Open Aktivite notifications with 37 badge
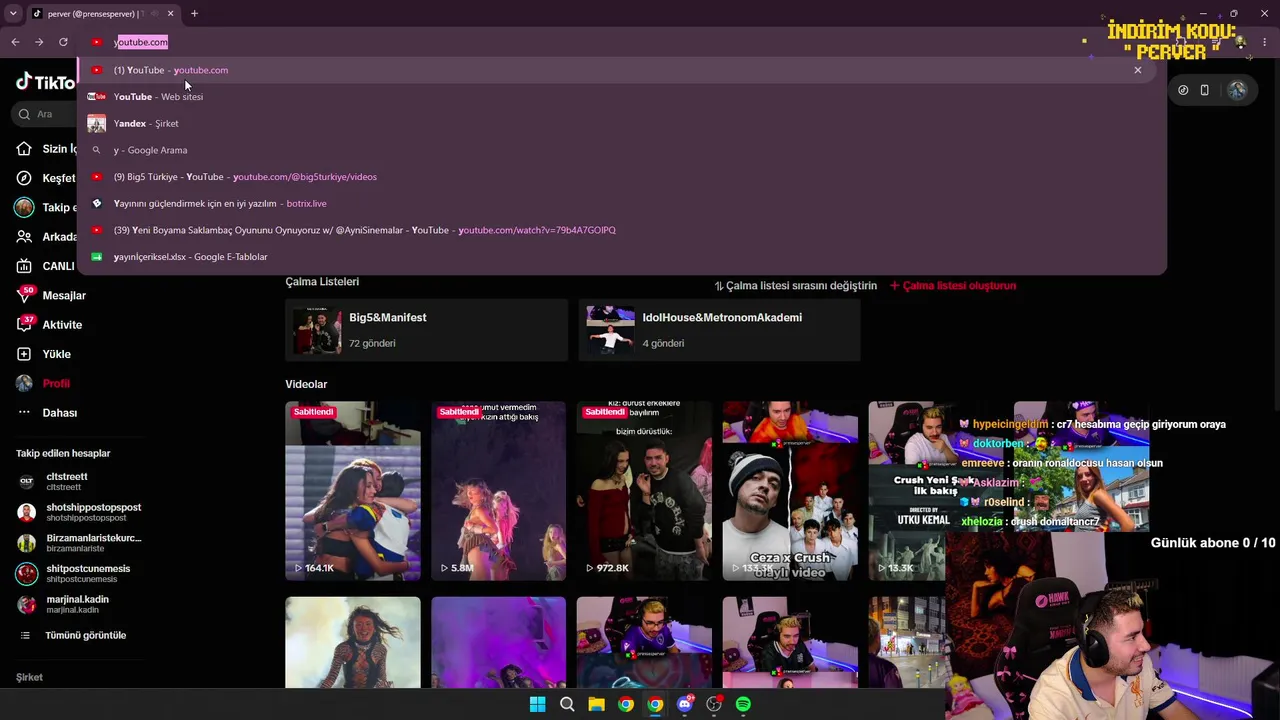 [50, 324]
